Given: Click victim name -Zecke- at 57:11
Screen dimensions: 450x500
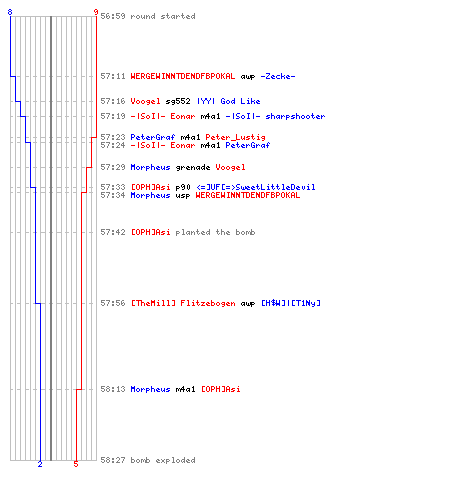Looking at the screenshot, I should pos(278,76).
